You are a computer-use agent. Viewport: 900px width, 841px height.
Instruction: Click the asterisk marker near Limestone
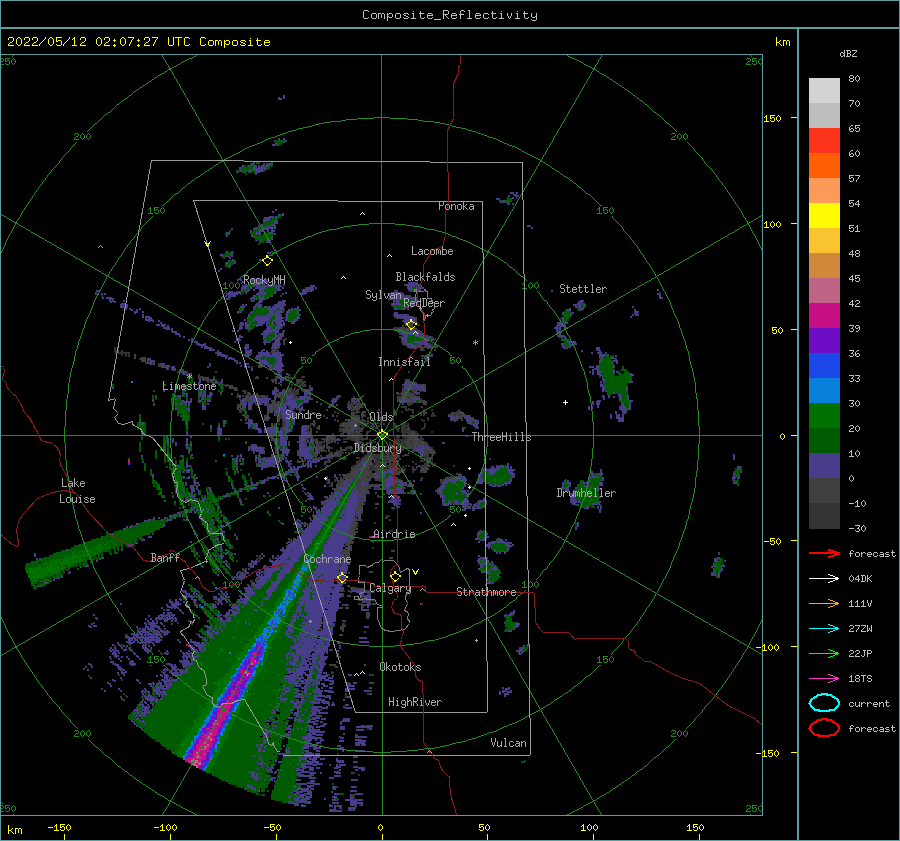click(x=189, y=376)
